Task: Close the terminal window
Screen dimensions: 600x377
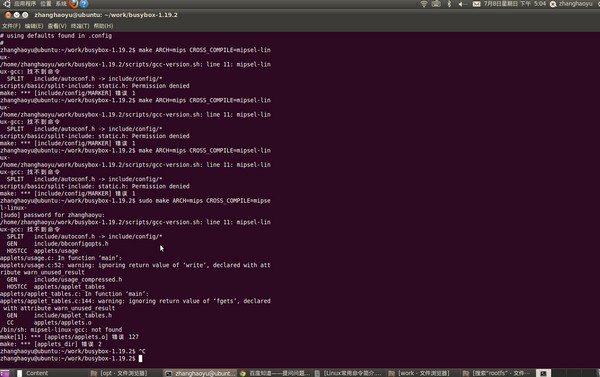Action: tap(8, 15)
